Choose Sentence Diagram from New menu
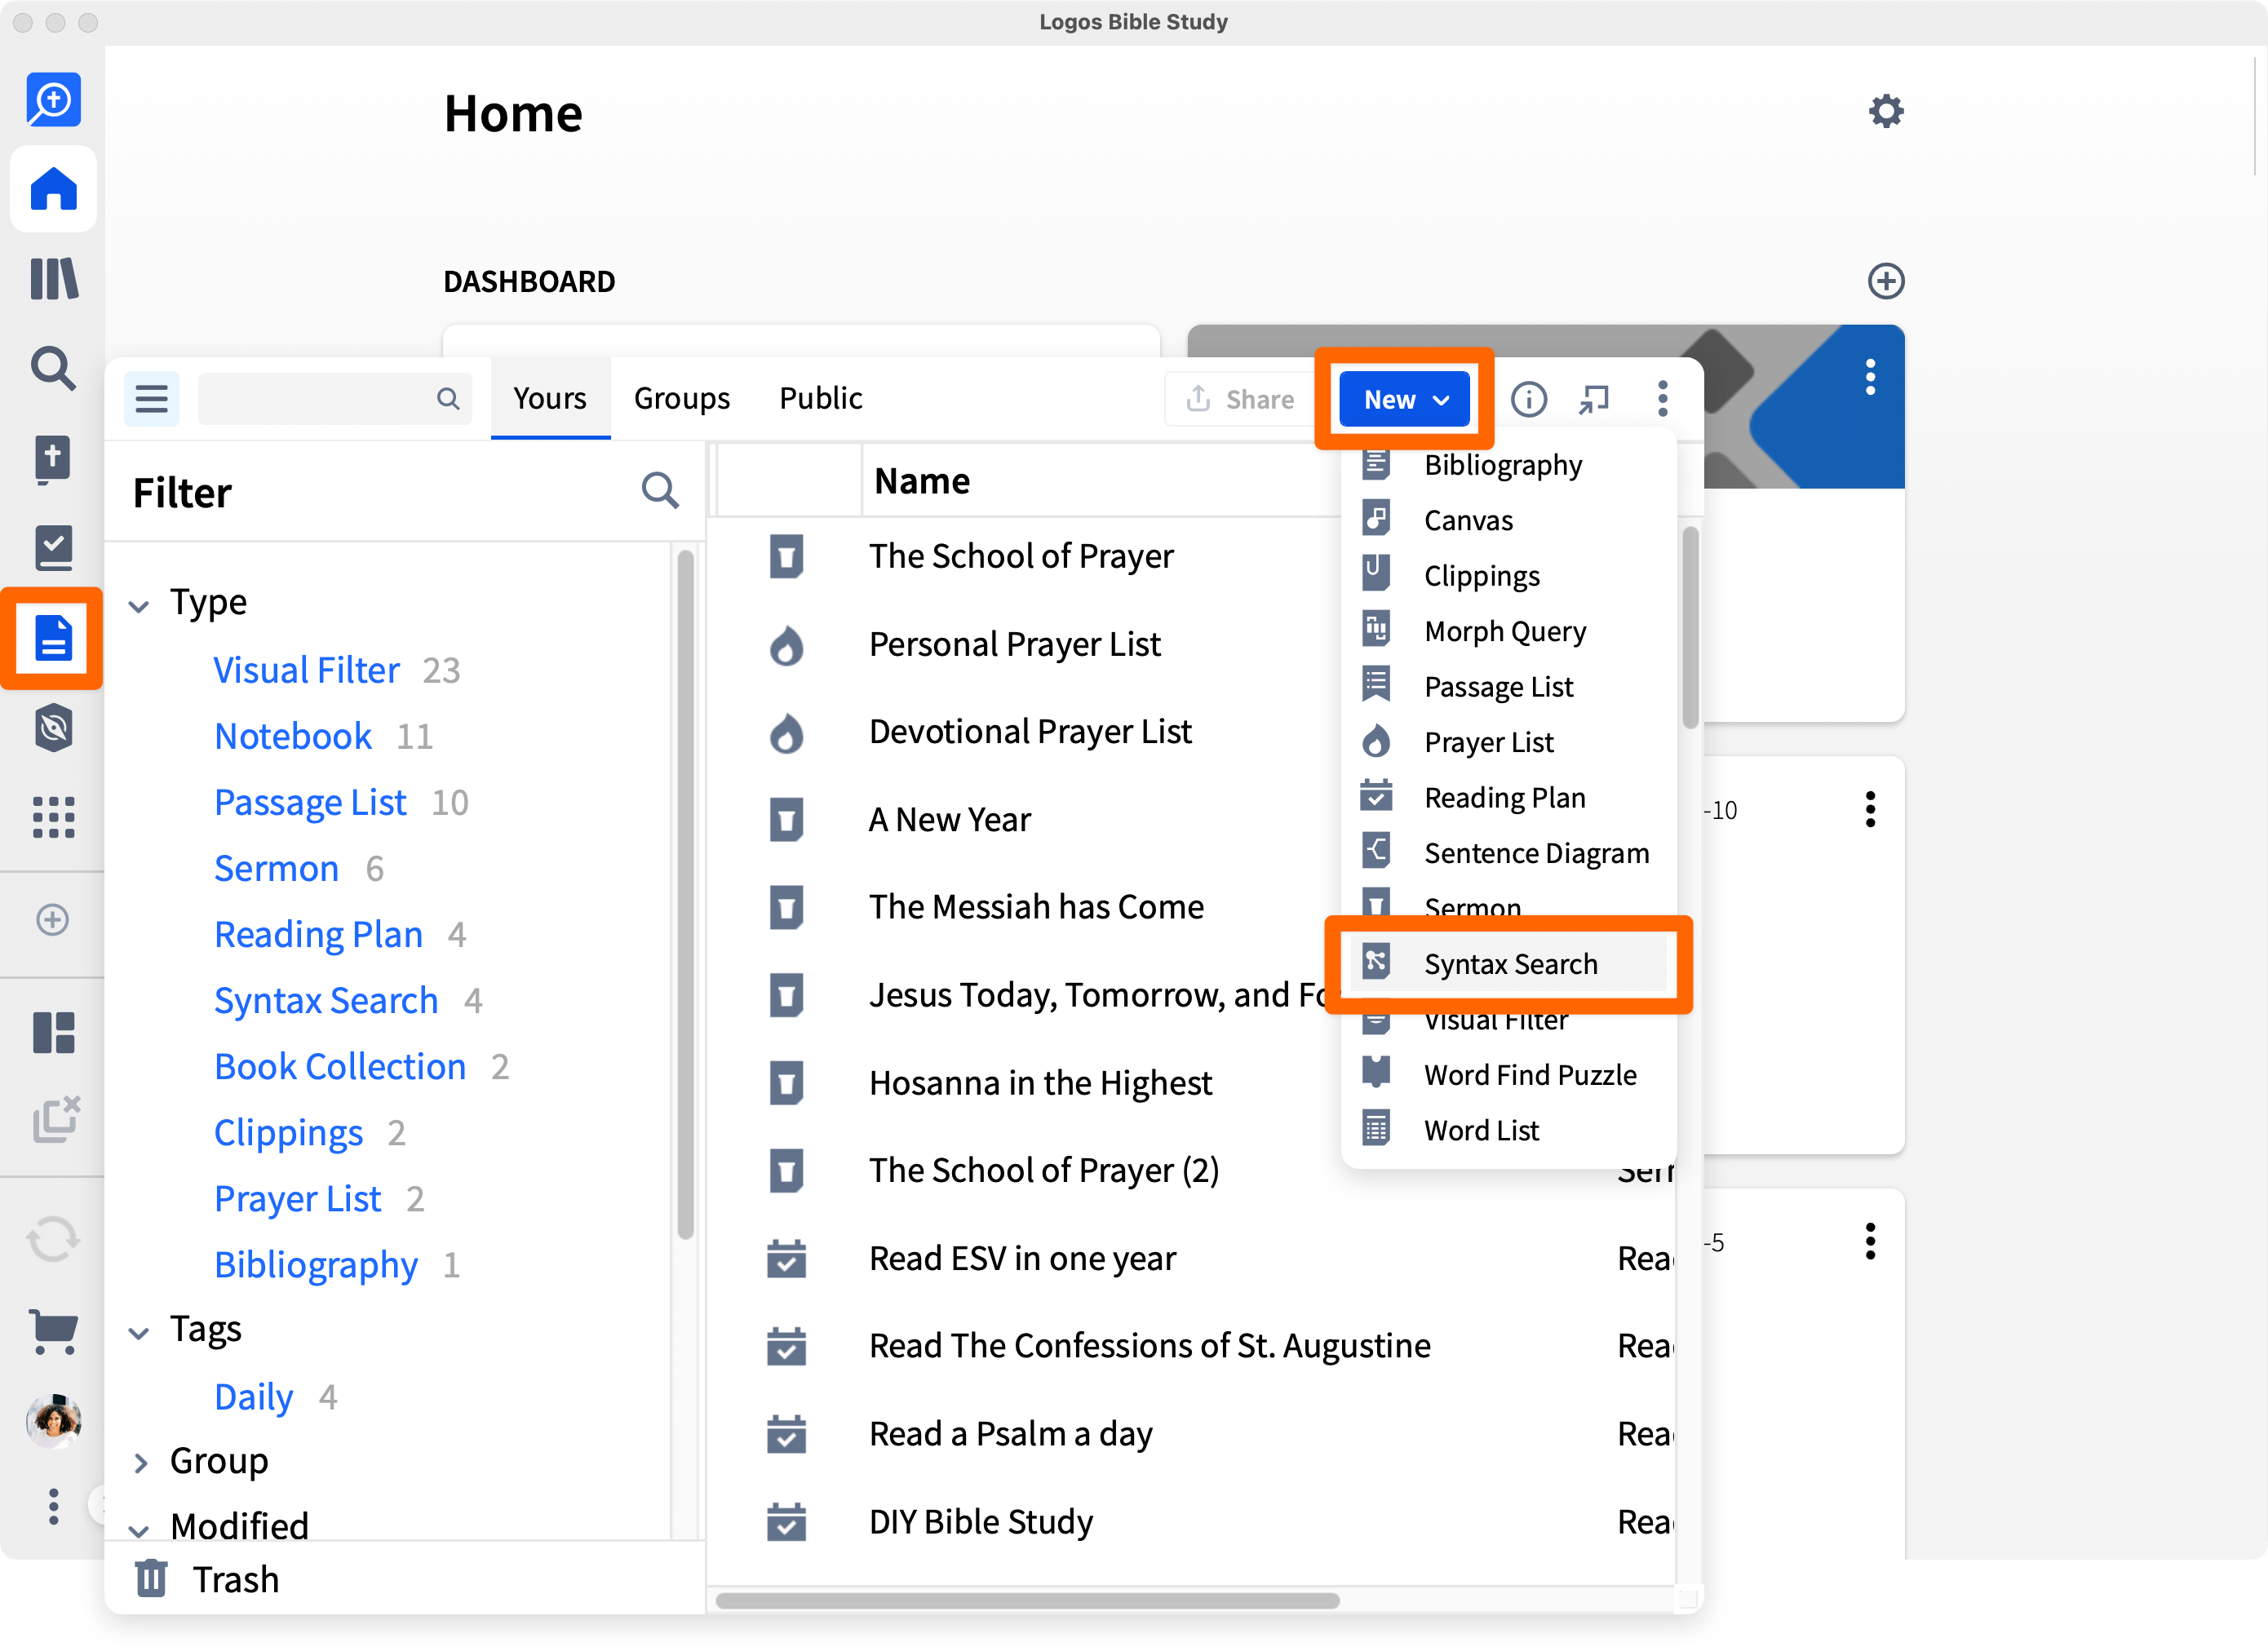The width and height of the screenshot is (2268, 1651). coord(1509,853)
